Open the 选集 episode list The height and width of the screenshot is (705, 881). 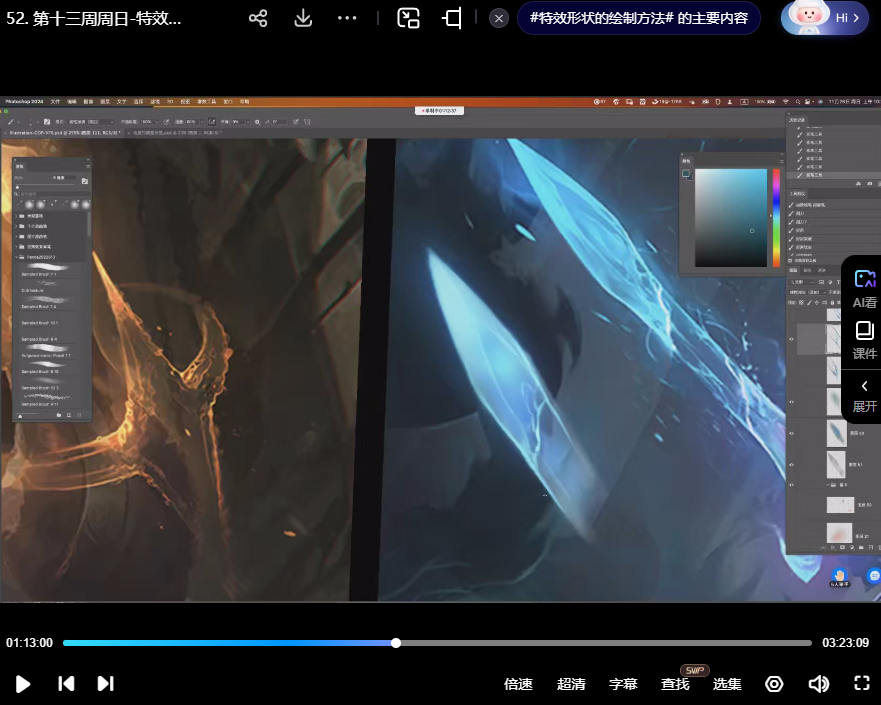coord(727,684)
